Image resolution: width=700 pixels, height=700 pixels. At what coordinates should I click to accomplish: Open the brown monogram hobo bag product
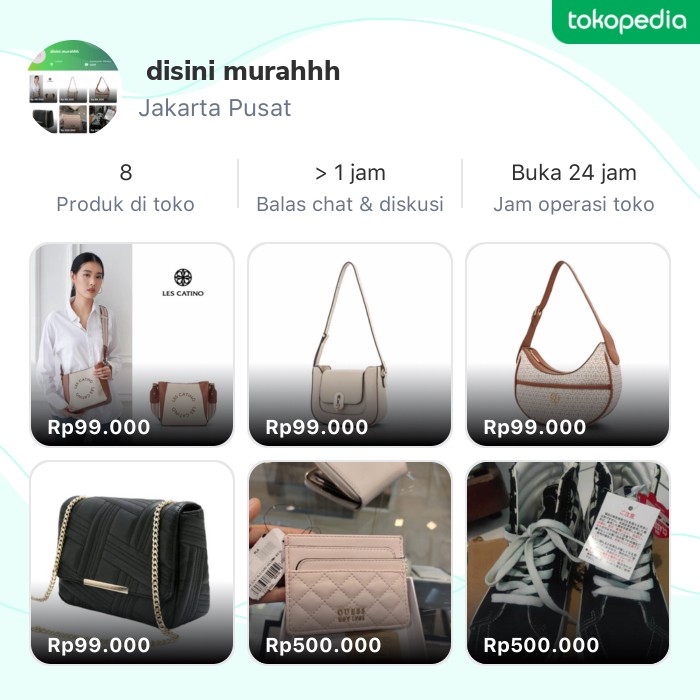(567, 344)
